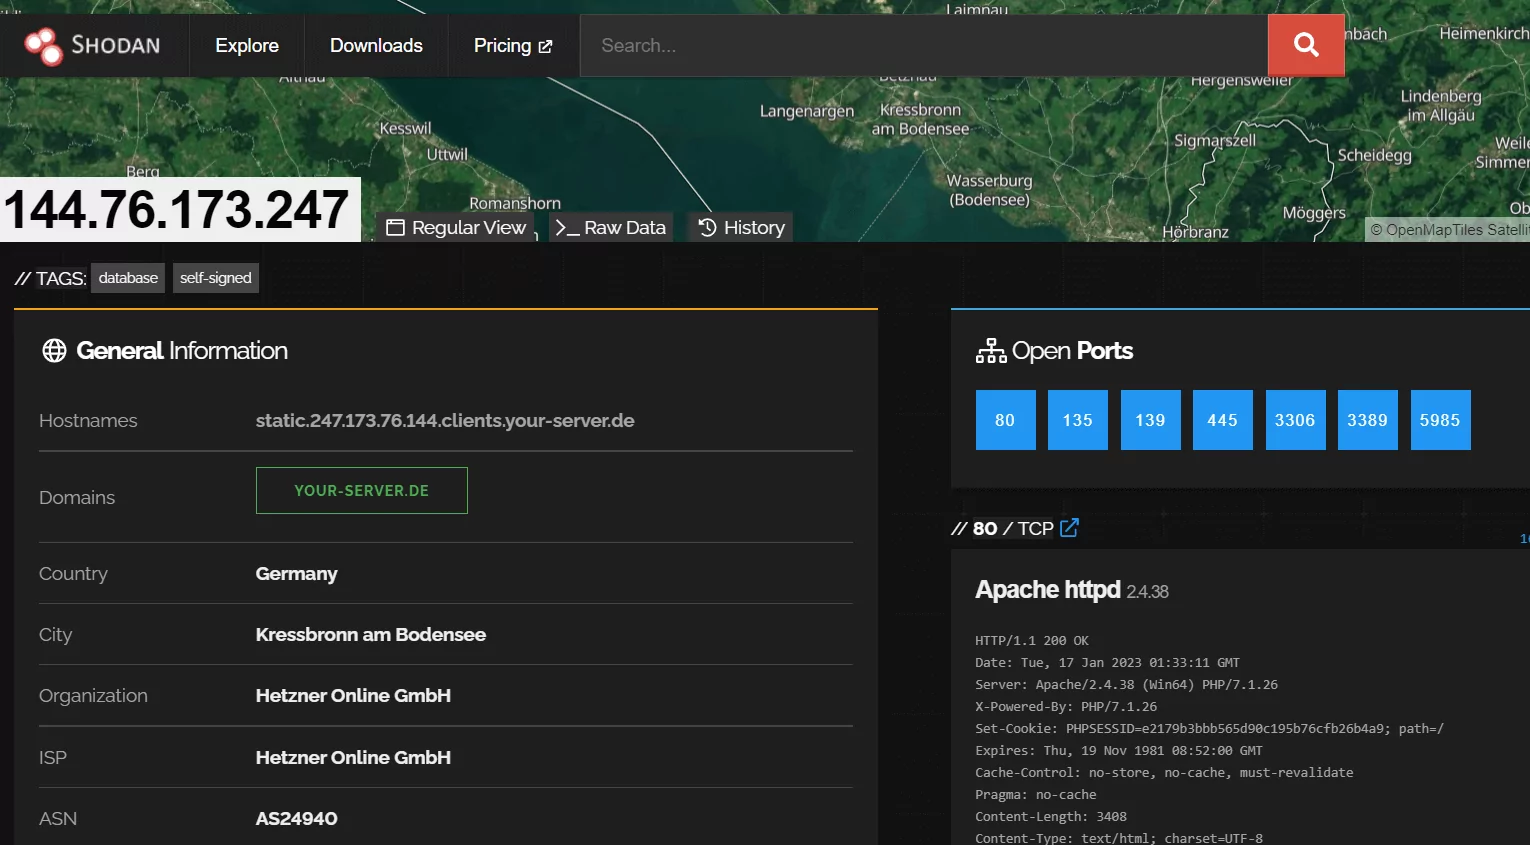Viewport: 1530px width, 845px height.
Task: Open the external link icon beside 80 / TCP
Action: (1070, 528)
